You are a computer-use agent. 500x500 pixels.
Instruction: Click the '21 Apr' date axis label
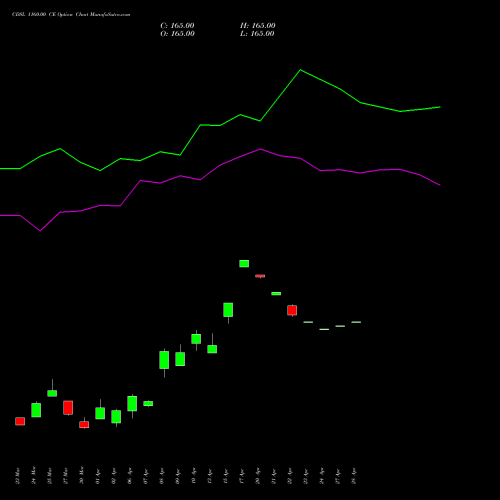click(x=273, y=476)
